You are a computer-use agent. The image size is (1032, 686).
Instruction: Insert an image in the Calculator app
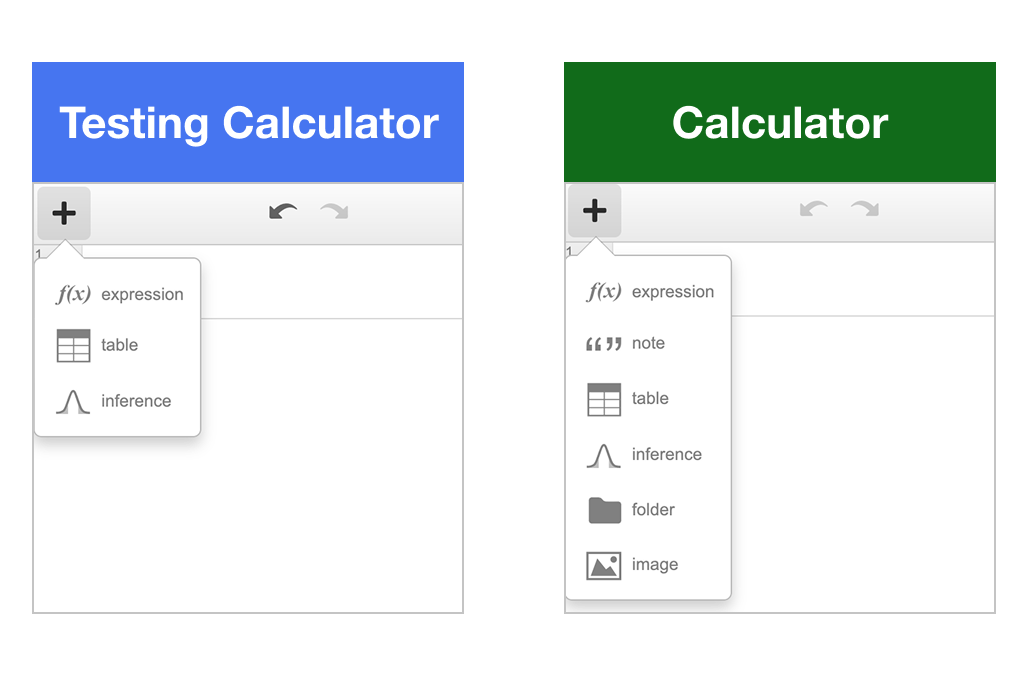648,564
